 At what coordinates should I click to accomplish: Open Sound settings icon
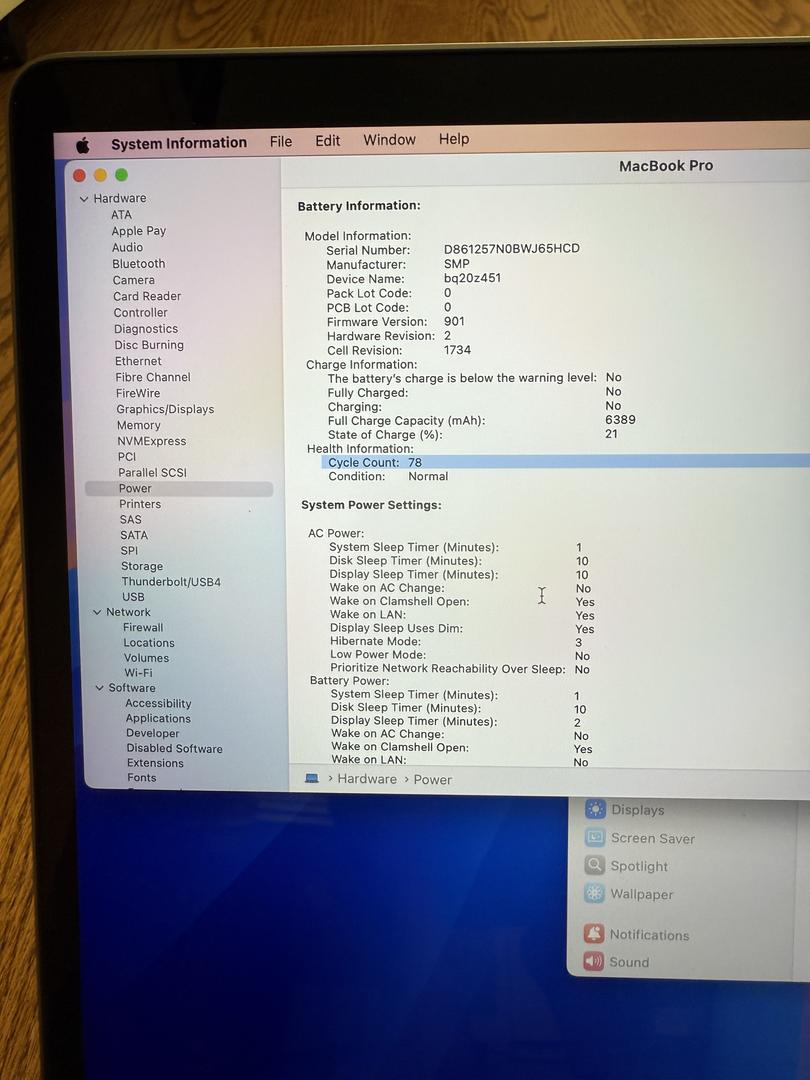pyautogui.click(x=594, y=961)
